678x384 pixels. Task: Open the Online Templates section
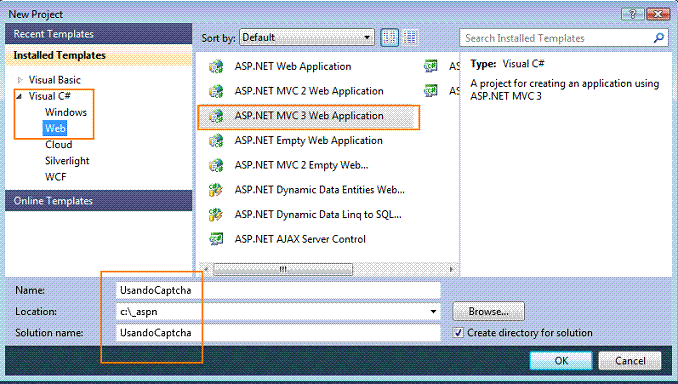[99, 201]
